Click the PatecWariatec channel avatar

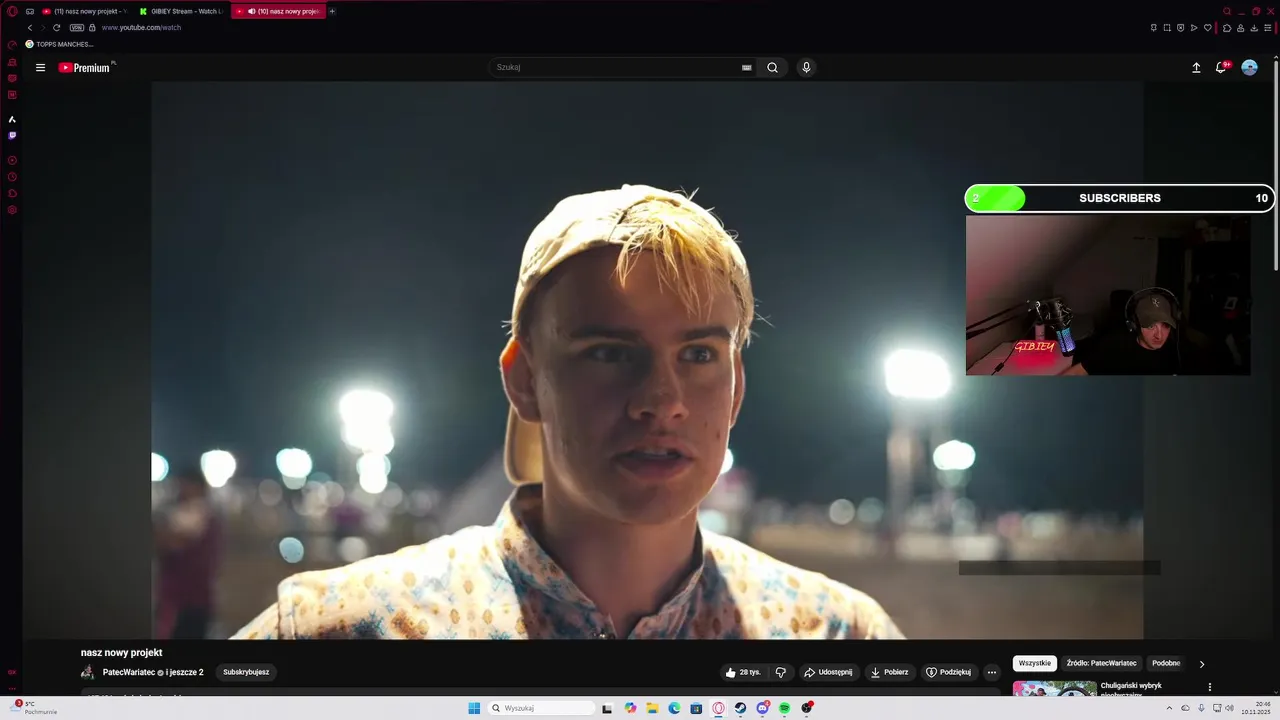88,672
